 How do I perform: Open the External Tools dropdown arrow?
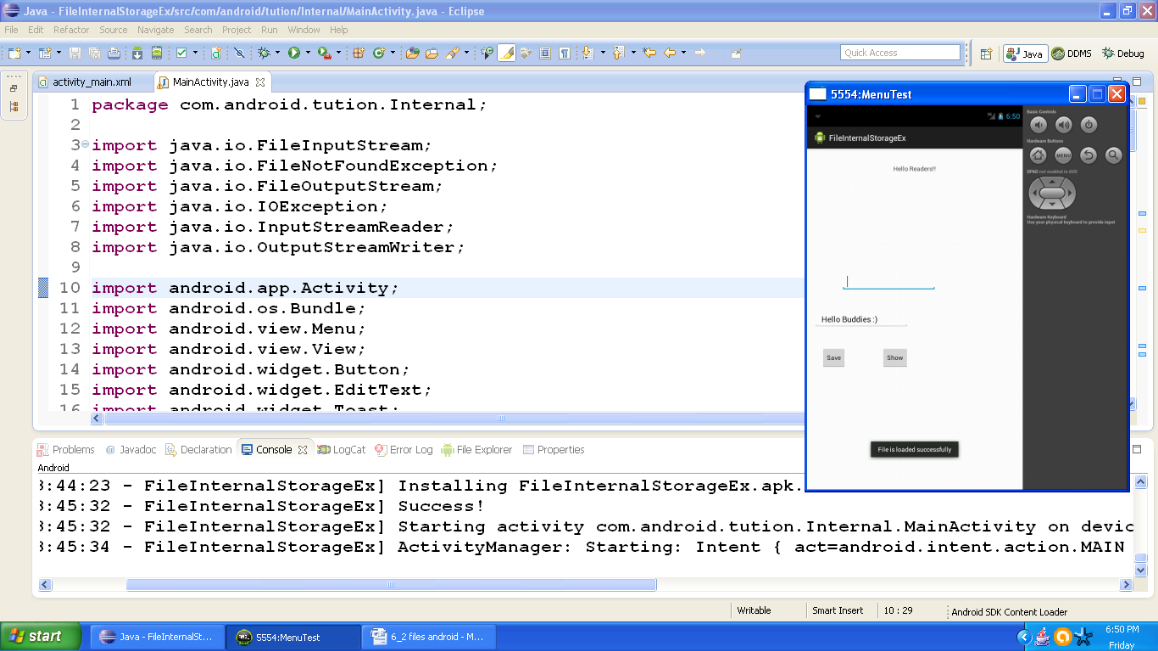338,53
